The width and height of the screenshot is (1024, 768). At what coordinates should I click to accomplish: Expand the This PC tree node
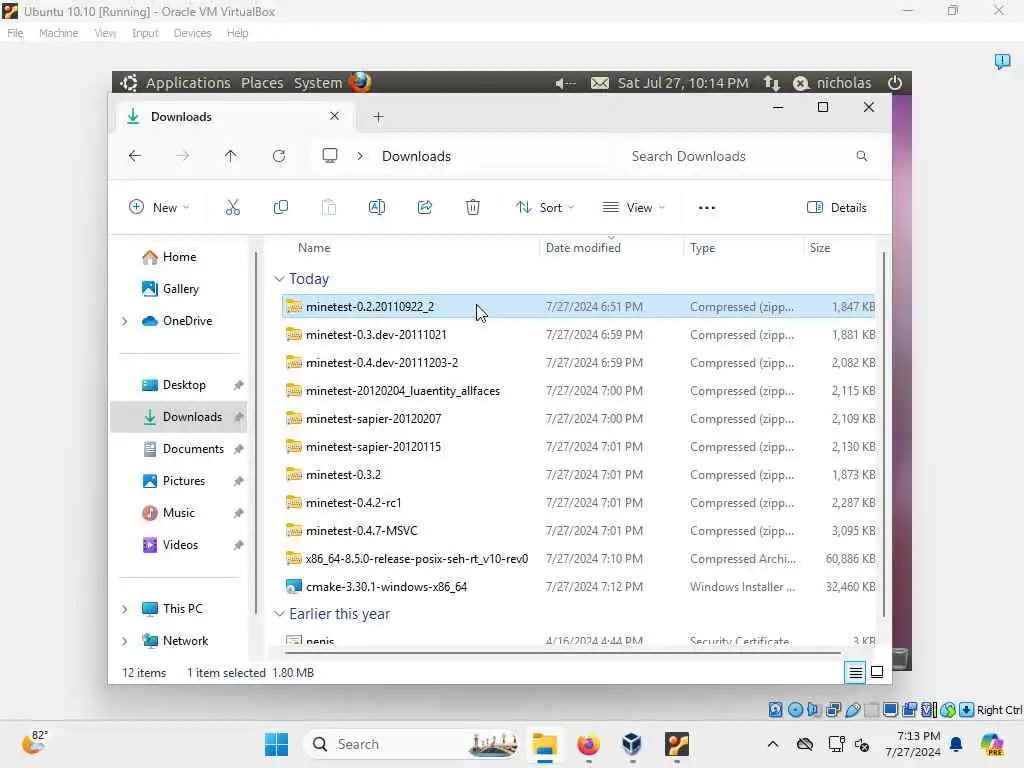pos(124,609)
